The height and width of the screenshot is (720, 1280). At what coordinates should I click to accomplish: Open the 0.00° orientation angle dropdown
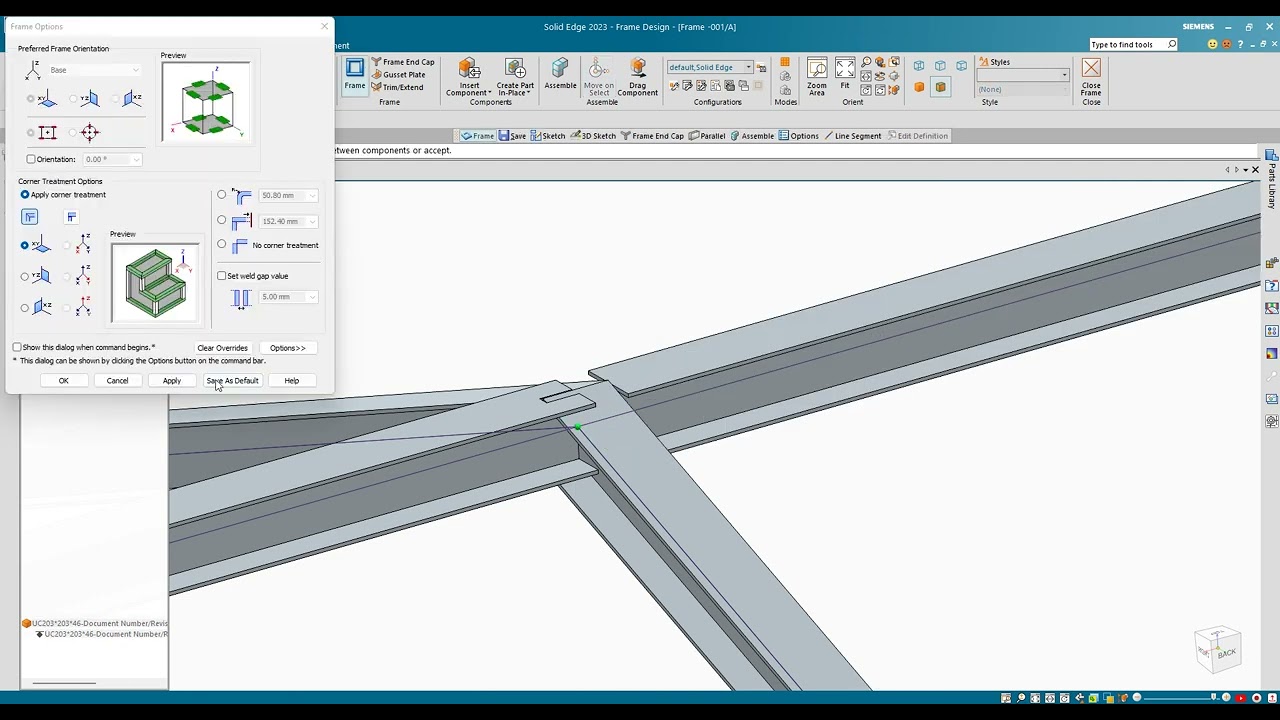point(136,160)
